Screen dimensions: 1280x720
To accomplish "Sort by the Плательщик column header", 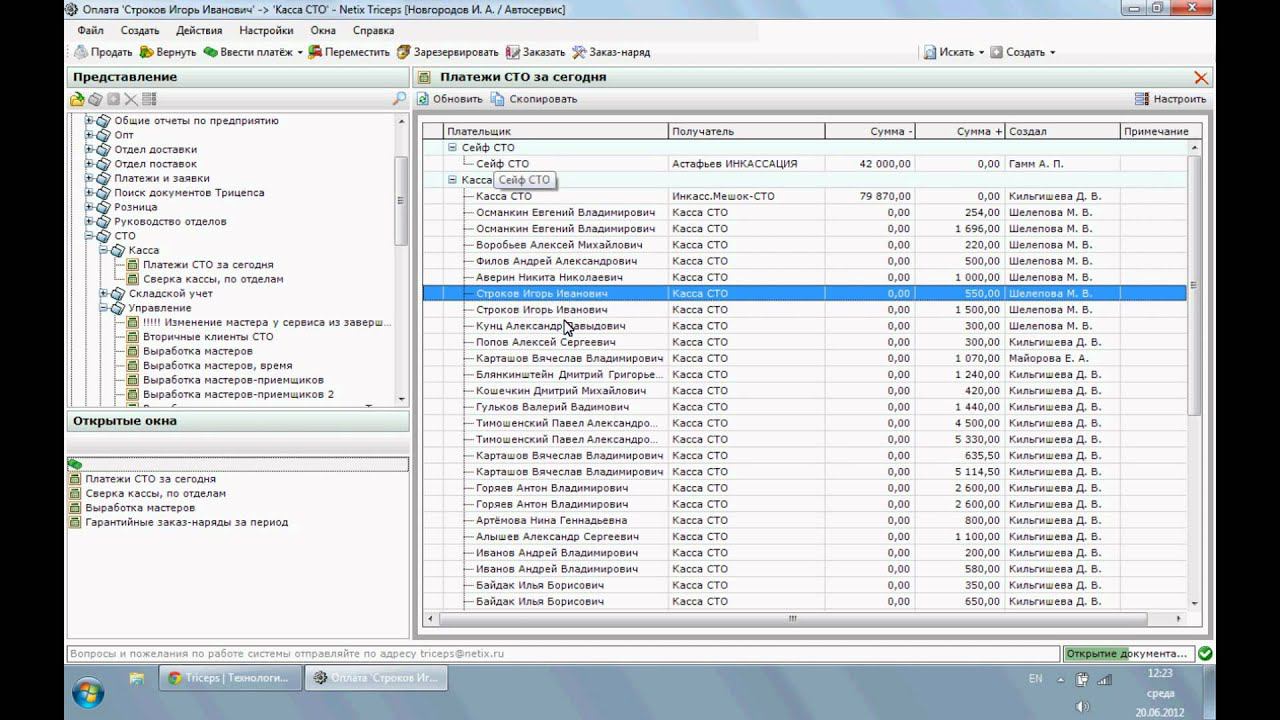I will [x=555, y=131].
